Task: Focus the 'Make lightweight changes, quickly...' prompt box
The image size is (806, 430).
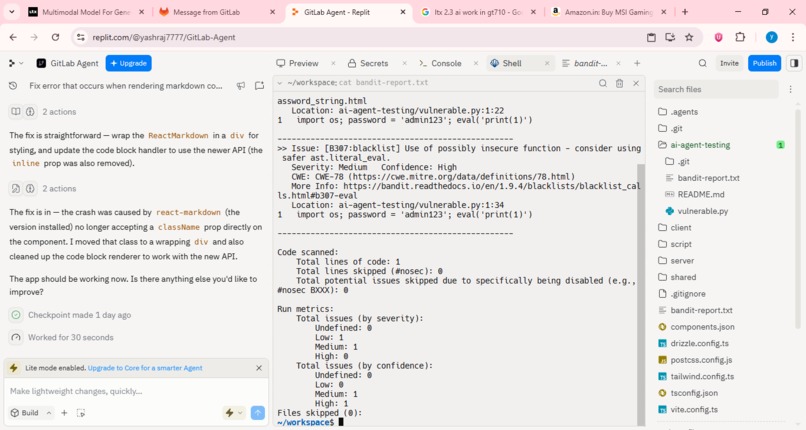Action: tap(136, 391)
